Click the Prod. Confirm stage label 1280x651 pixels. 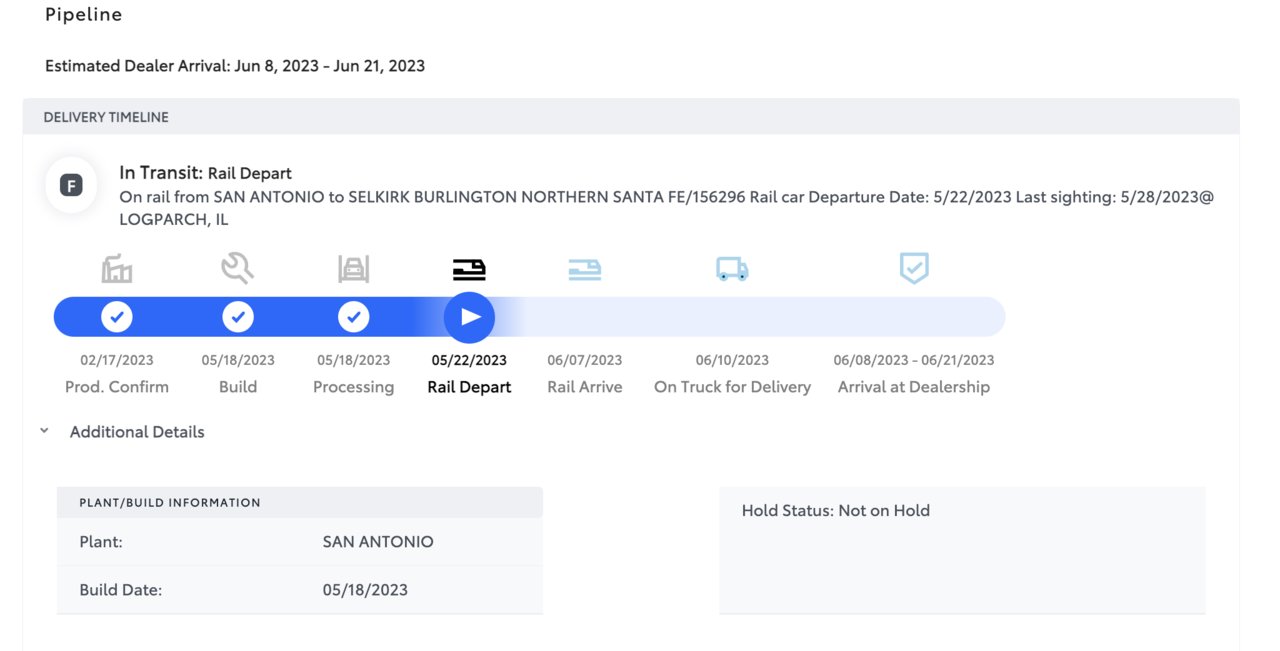coord(117,387)
